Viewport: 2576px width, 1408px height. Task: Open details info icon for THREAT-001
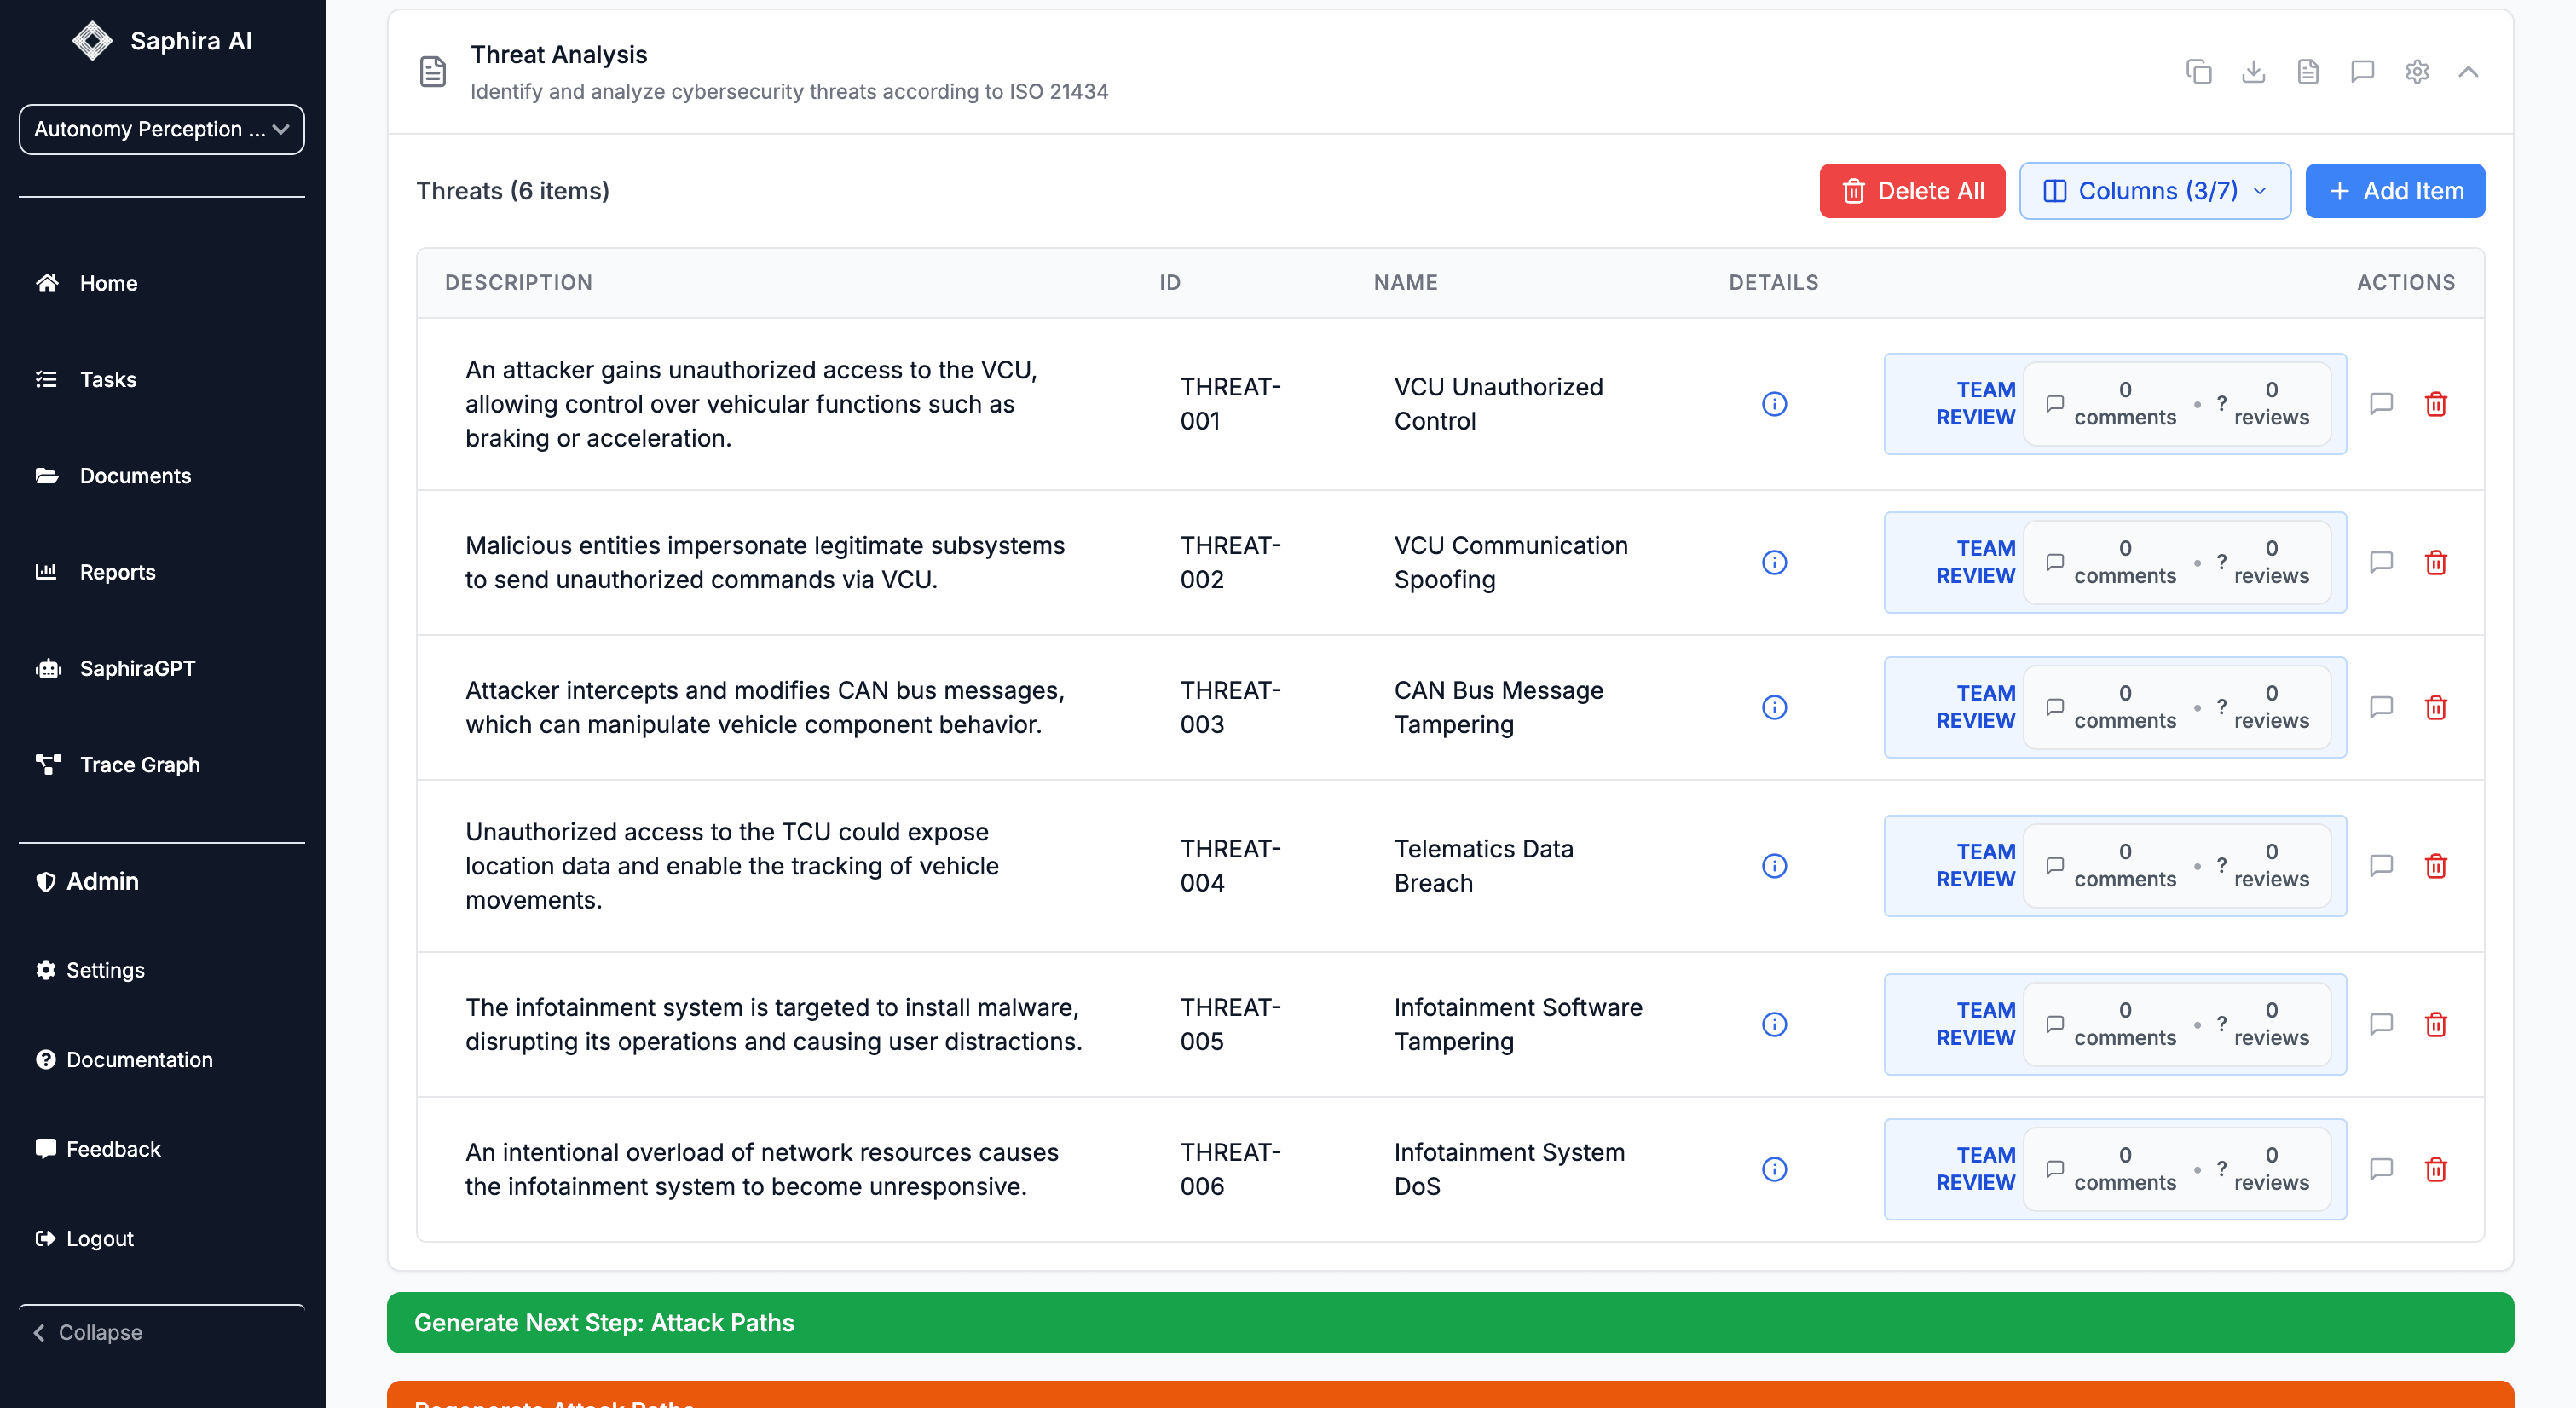point(1774,404)
